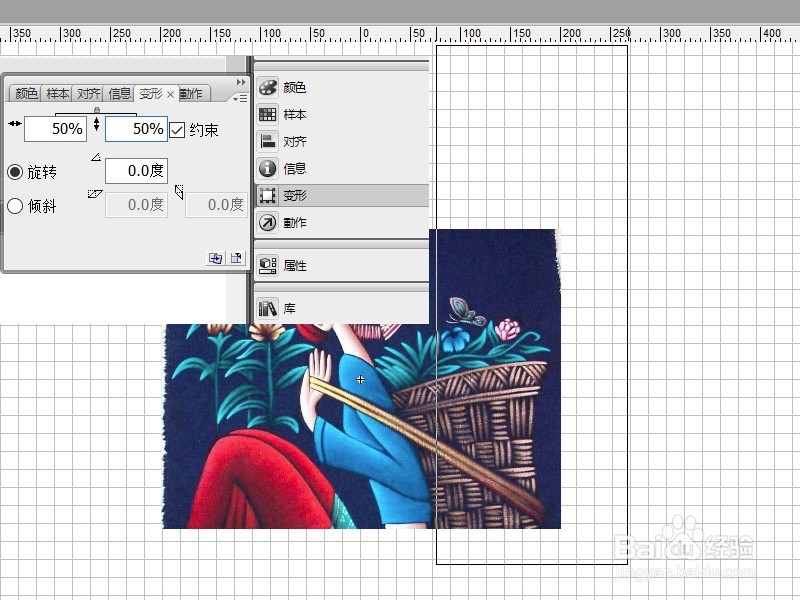Viewport: 800px width, 600px height.
Task: Open the 库 (Library) collapsed panel icon
Action: (267, 308)
